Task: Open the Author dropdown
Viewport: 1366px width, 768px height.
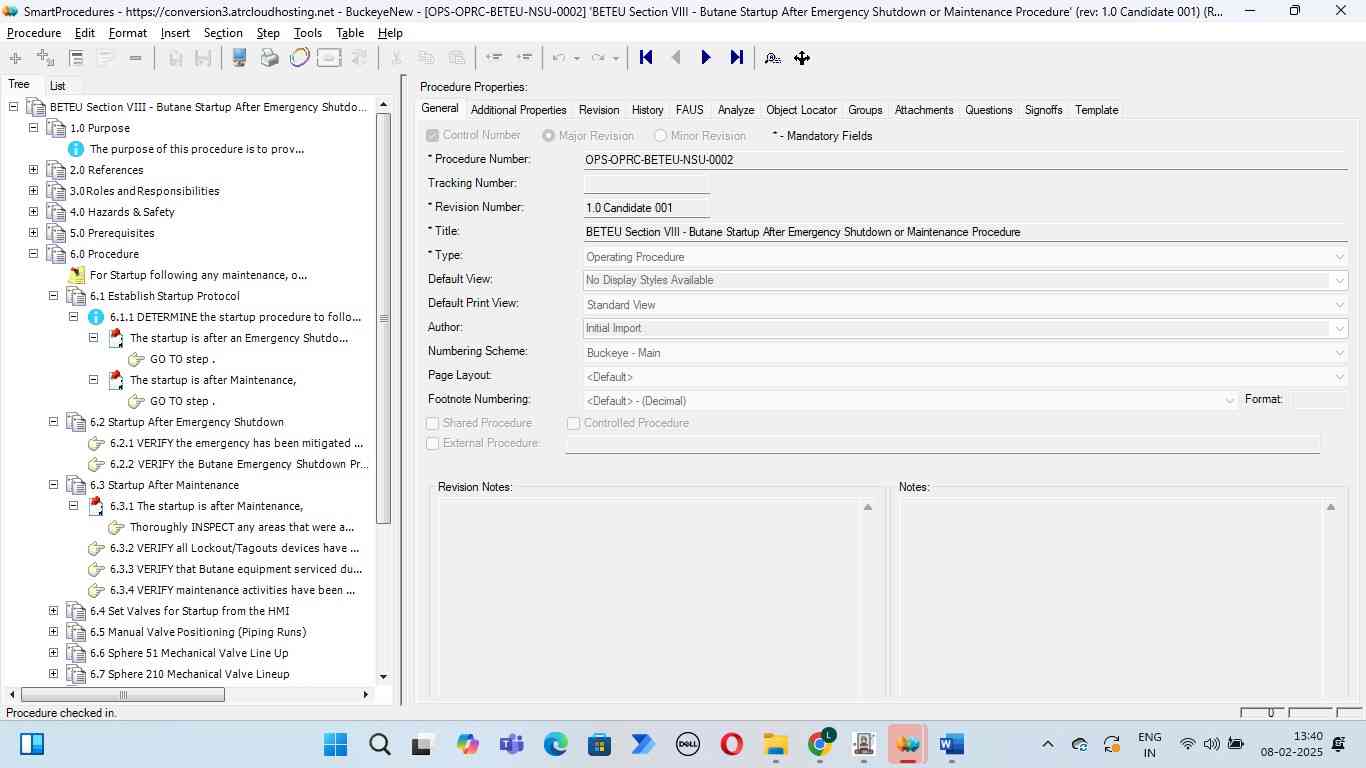Action: point(1339,328)
